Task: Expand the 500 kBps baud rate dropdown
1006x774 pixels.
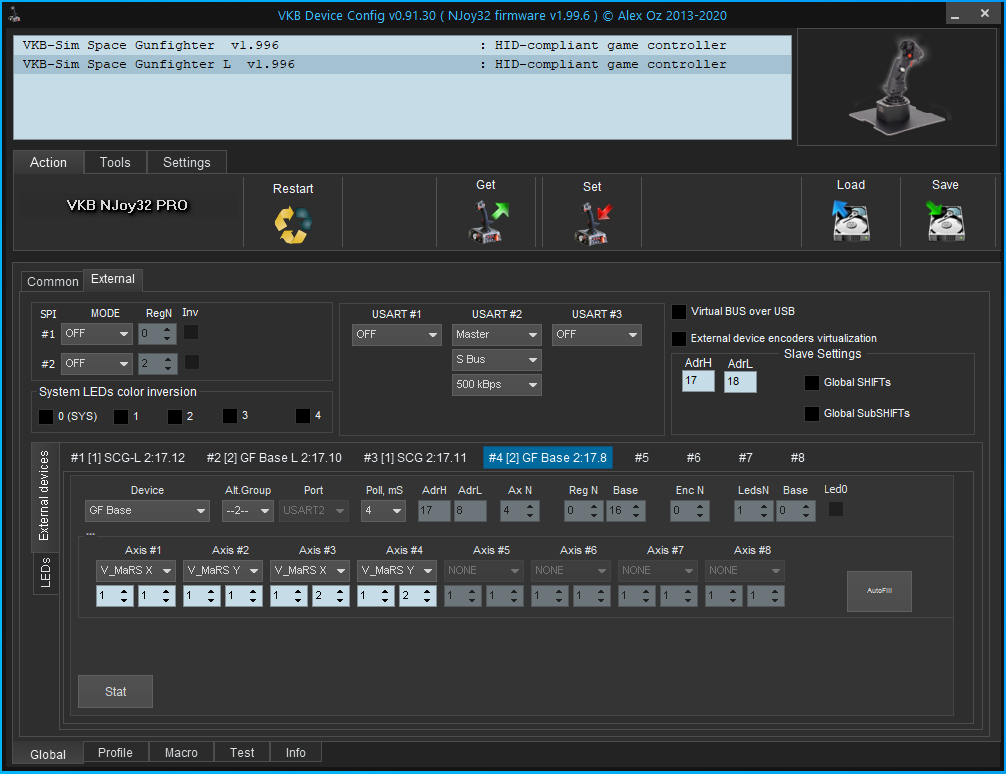Action: click(x=496, y=385)
